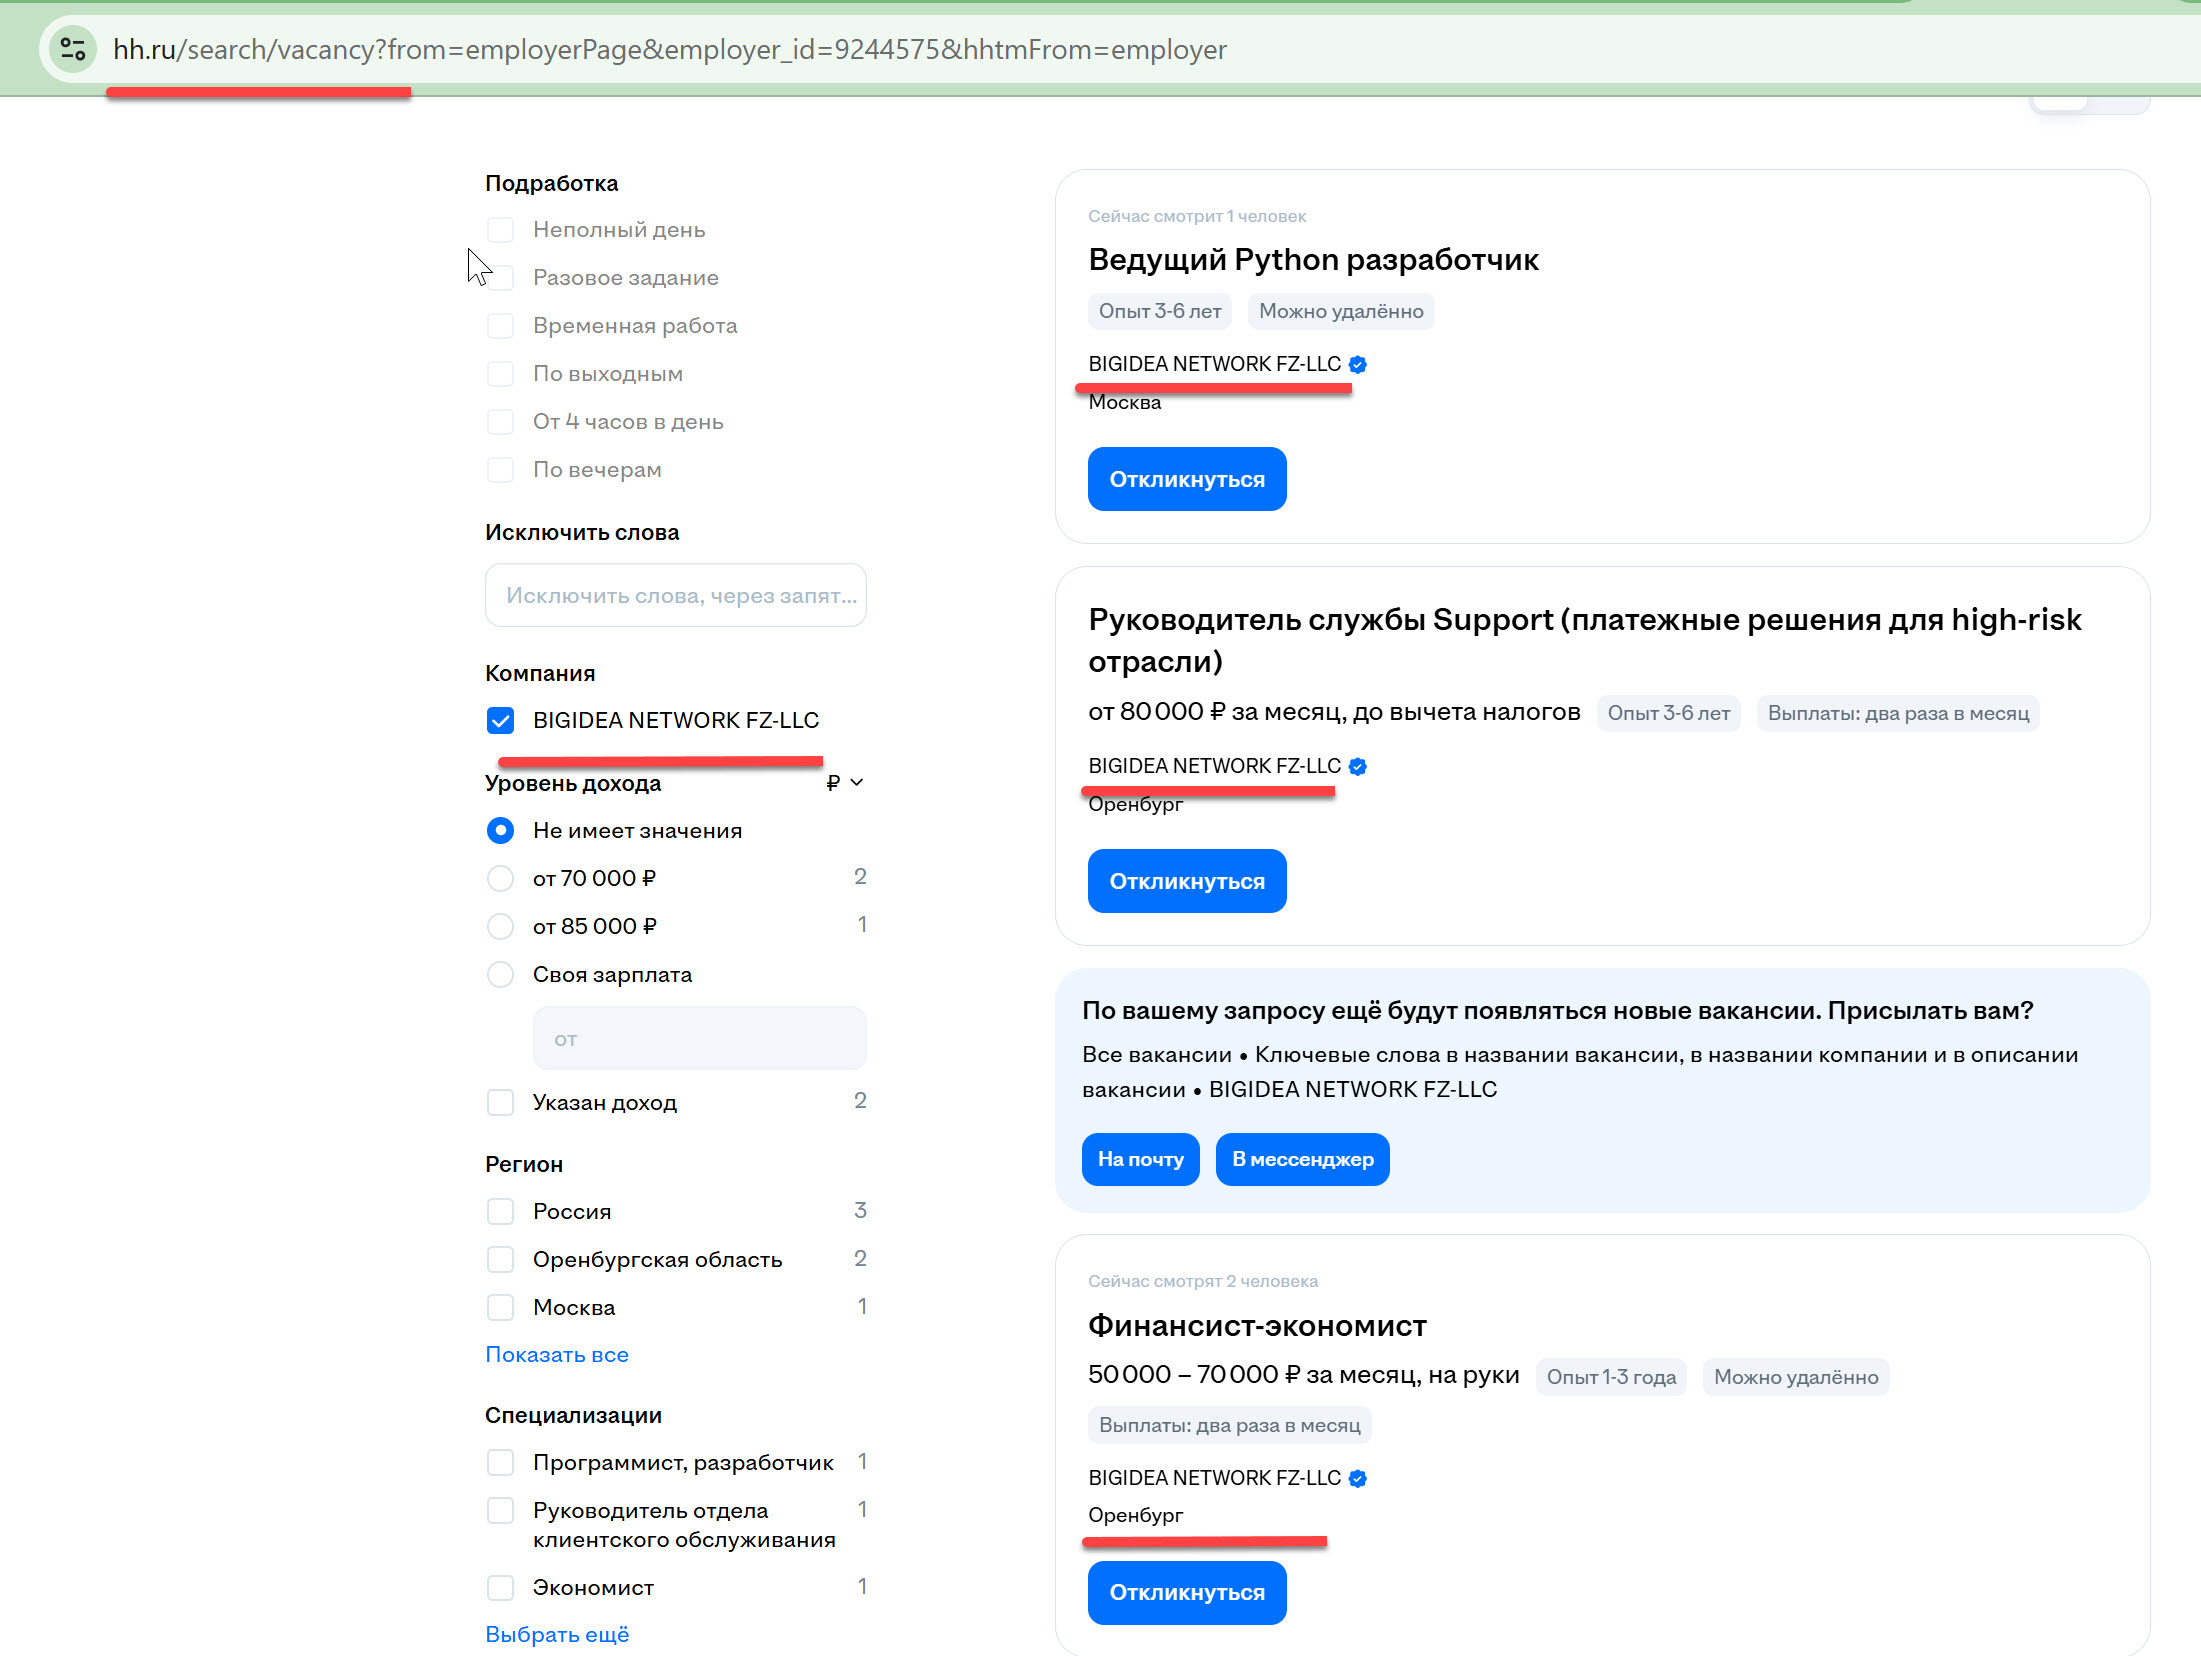
Task: Select Своя зарплата radio option
Action: (x=500, y=975)
